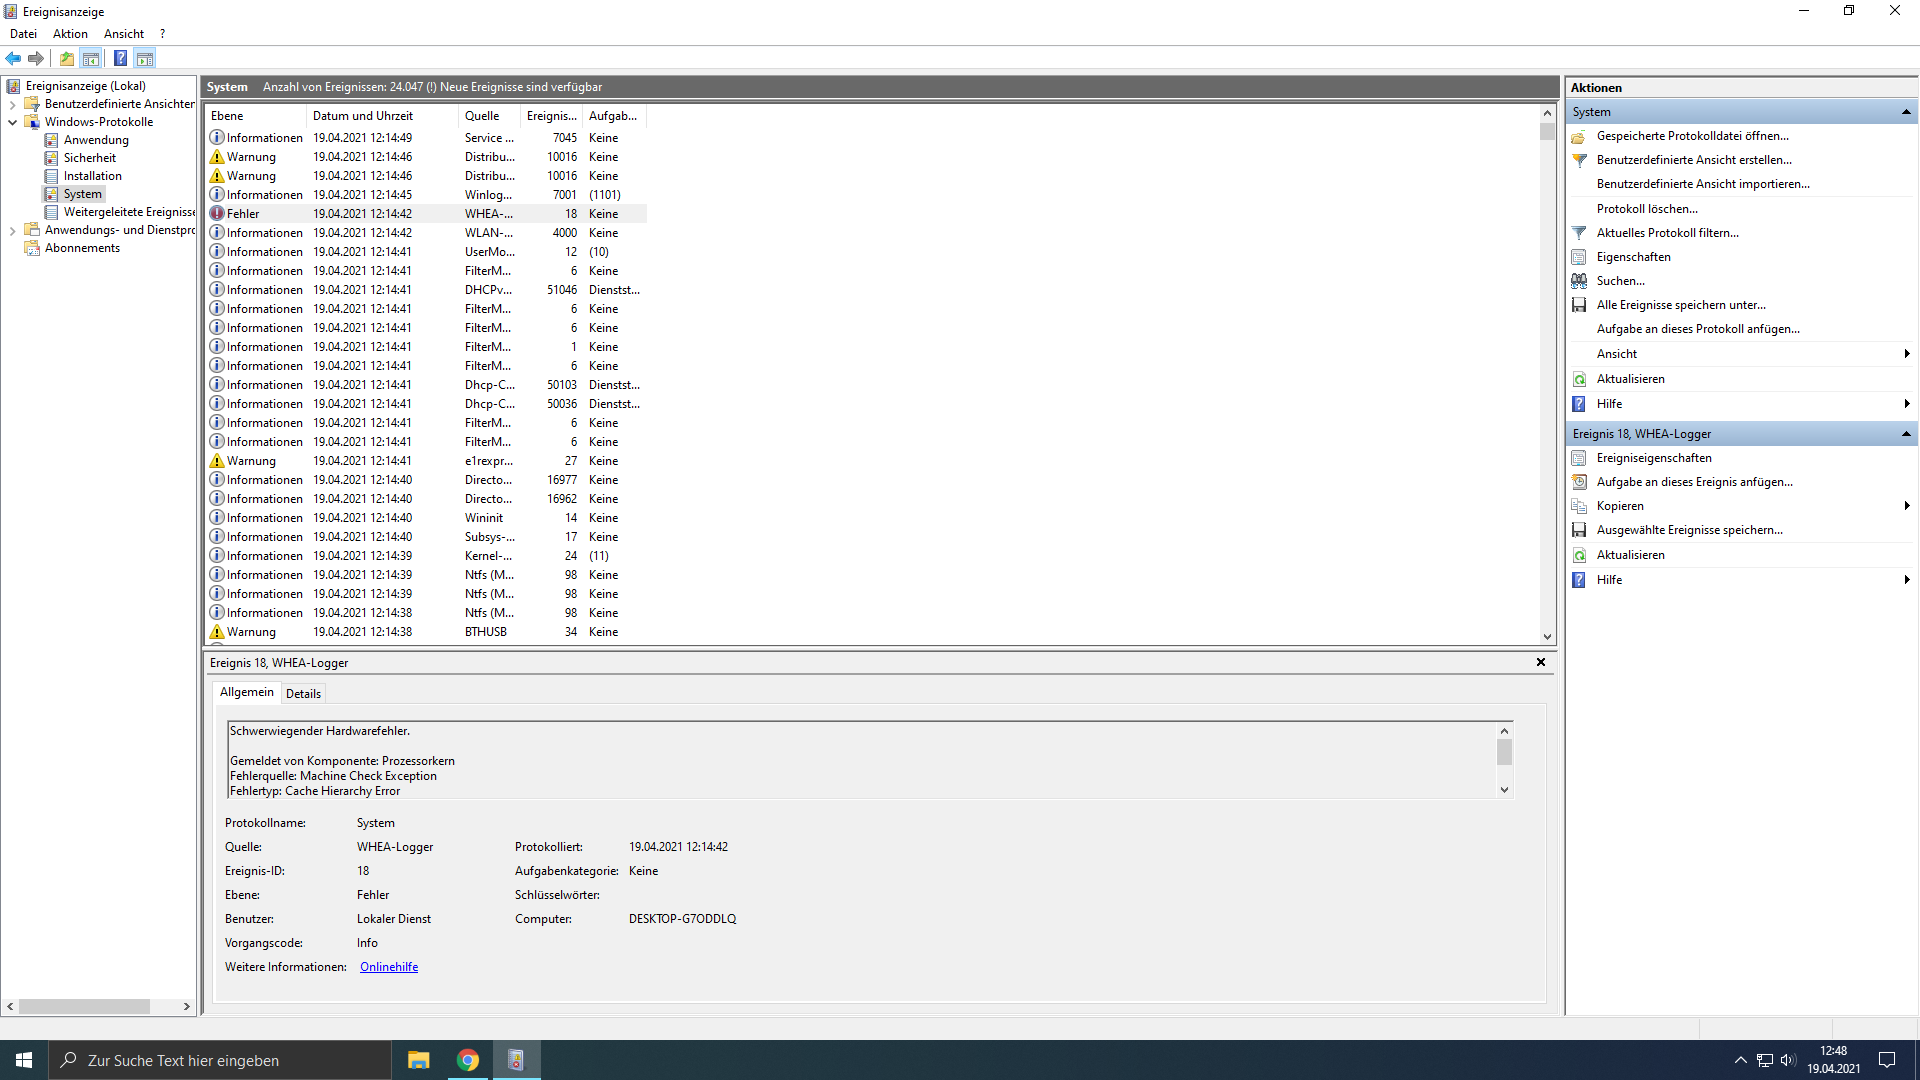Select the Fehler WHEA event row
Image resolution: width=1920 pixels, height=1080 pixels.
coord(362,214)
